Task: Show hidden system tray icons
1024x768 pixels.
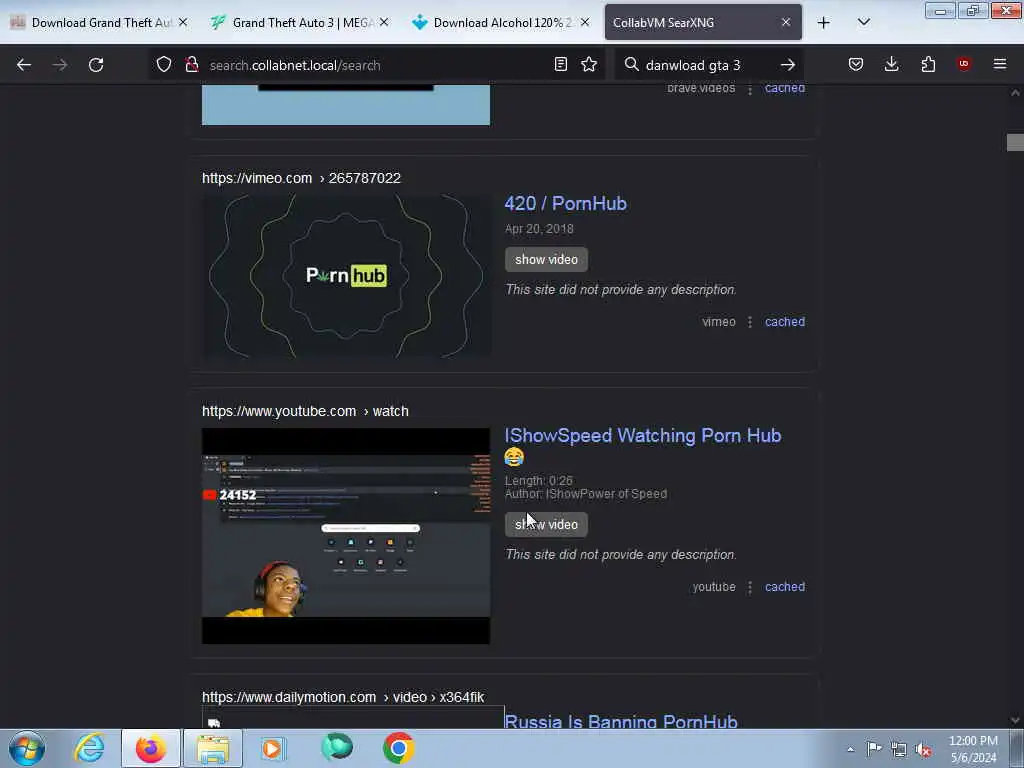Action: (850, 749)
